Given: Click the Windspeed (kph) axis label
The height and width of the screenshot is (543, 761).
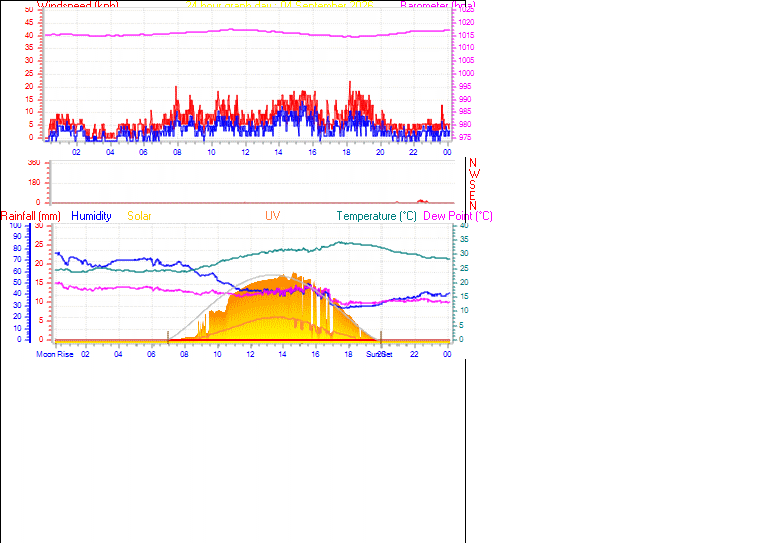Looking at the screenshot, I should coord(78,5).
